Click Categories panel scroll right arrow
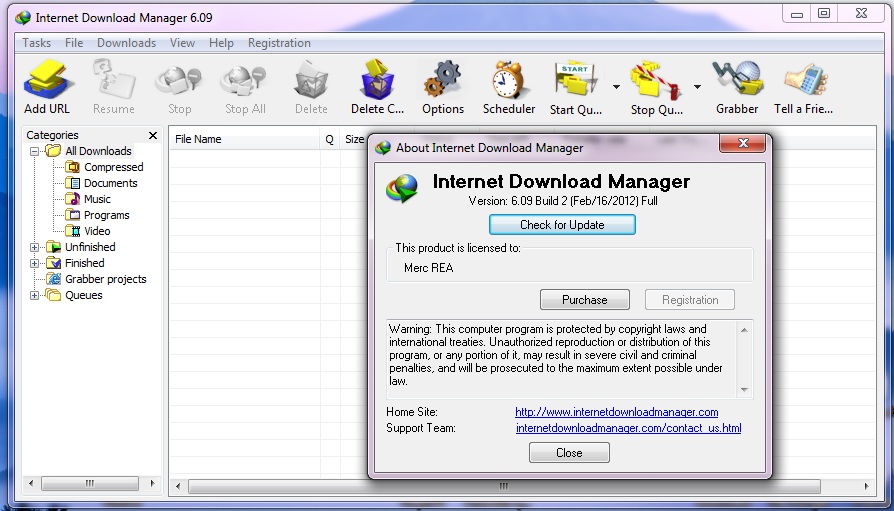 (152, 484)
